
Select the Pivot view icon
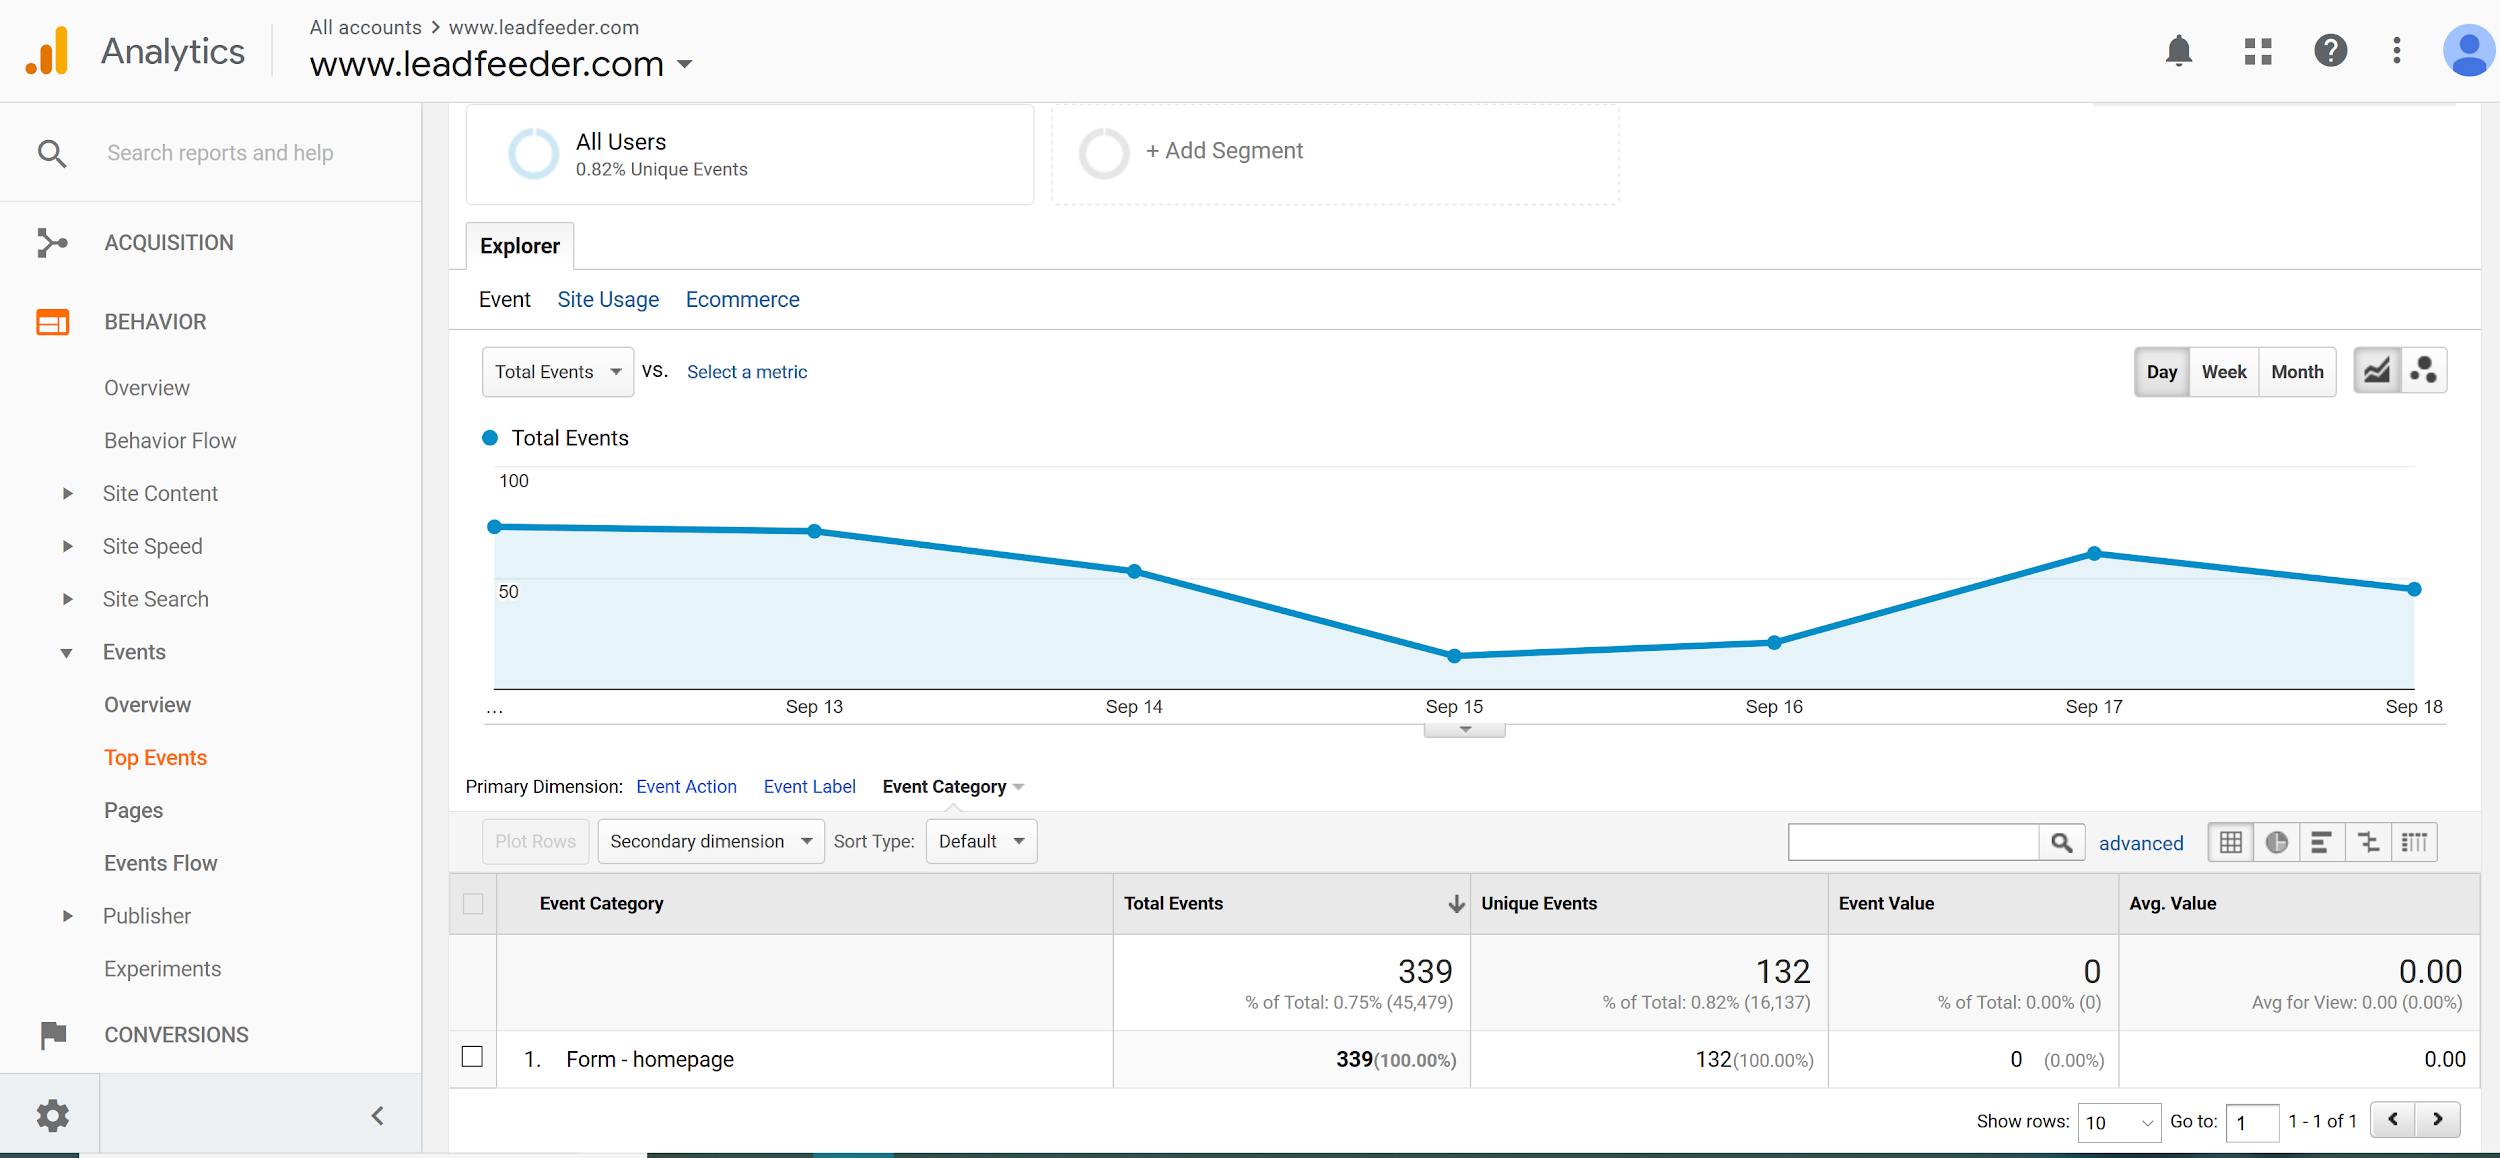pos(2414,842)
